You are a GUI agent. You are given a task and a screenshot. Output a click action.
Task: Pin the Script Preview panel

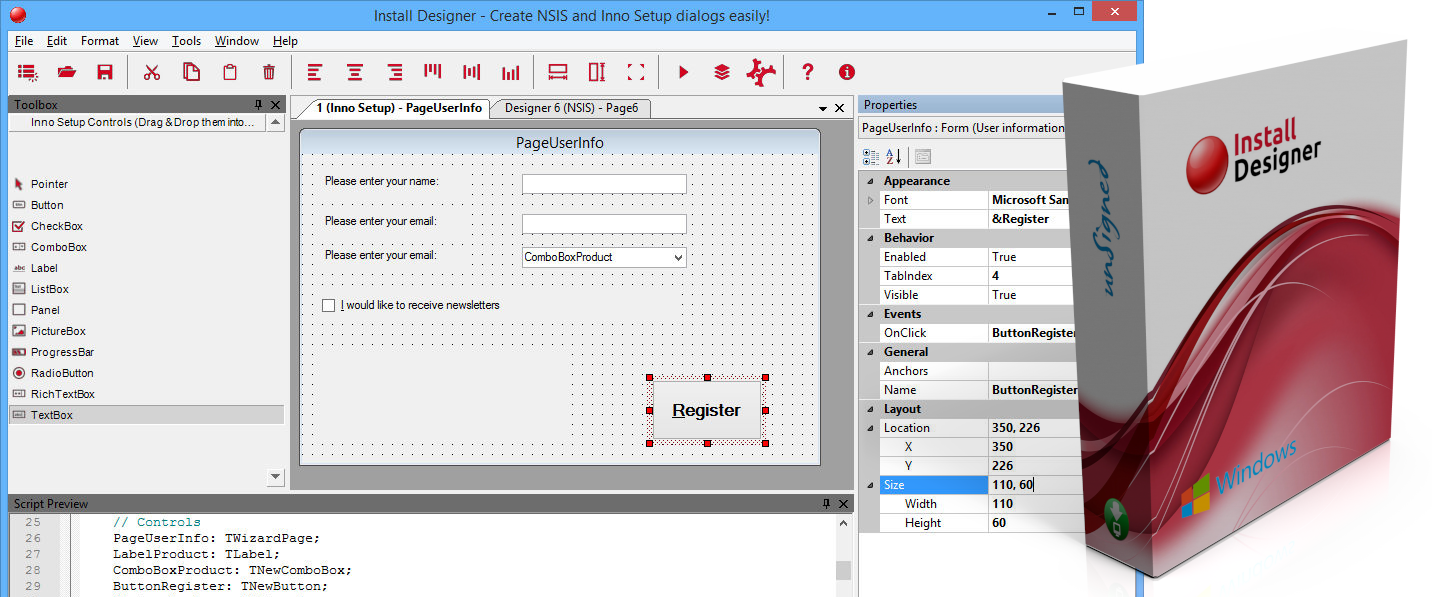(x=826, y=503)
